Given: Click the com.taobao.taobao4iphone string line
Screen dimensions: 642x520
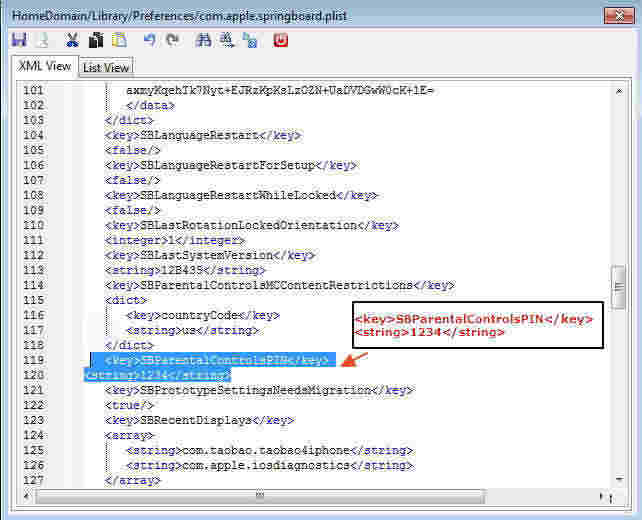Looking at the screenshot, I should [x=269, y=450].
